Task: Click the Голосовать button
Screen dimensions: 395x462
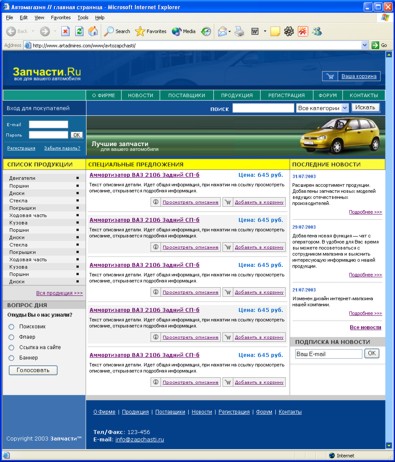Action: point(33,370)
